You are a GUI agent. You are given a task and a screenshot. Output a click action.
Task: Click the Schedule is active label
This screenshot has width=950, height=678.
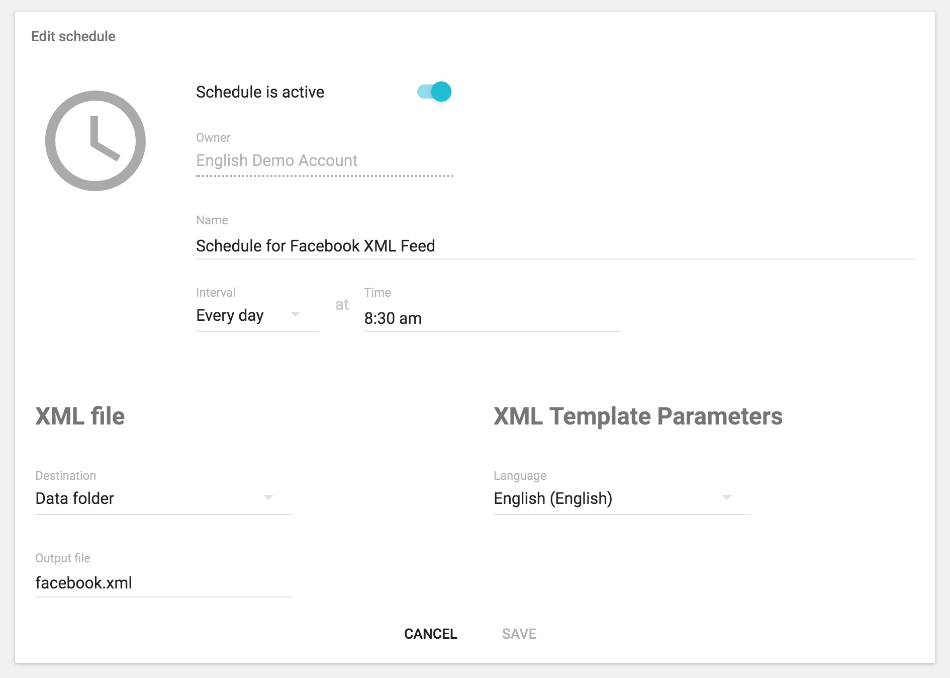tap(260, 92)
